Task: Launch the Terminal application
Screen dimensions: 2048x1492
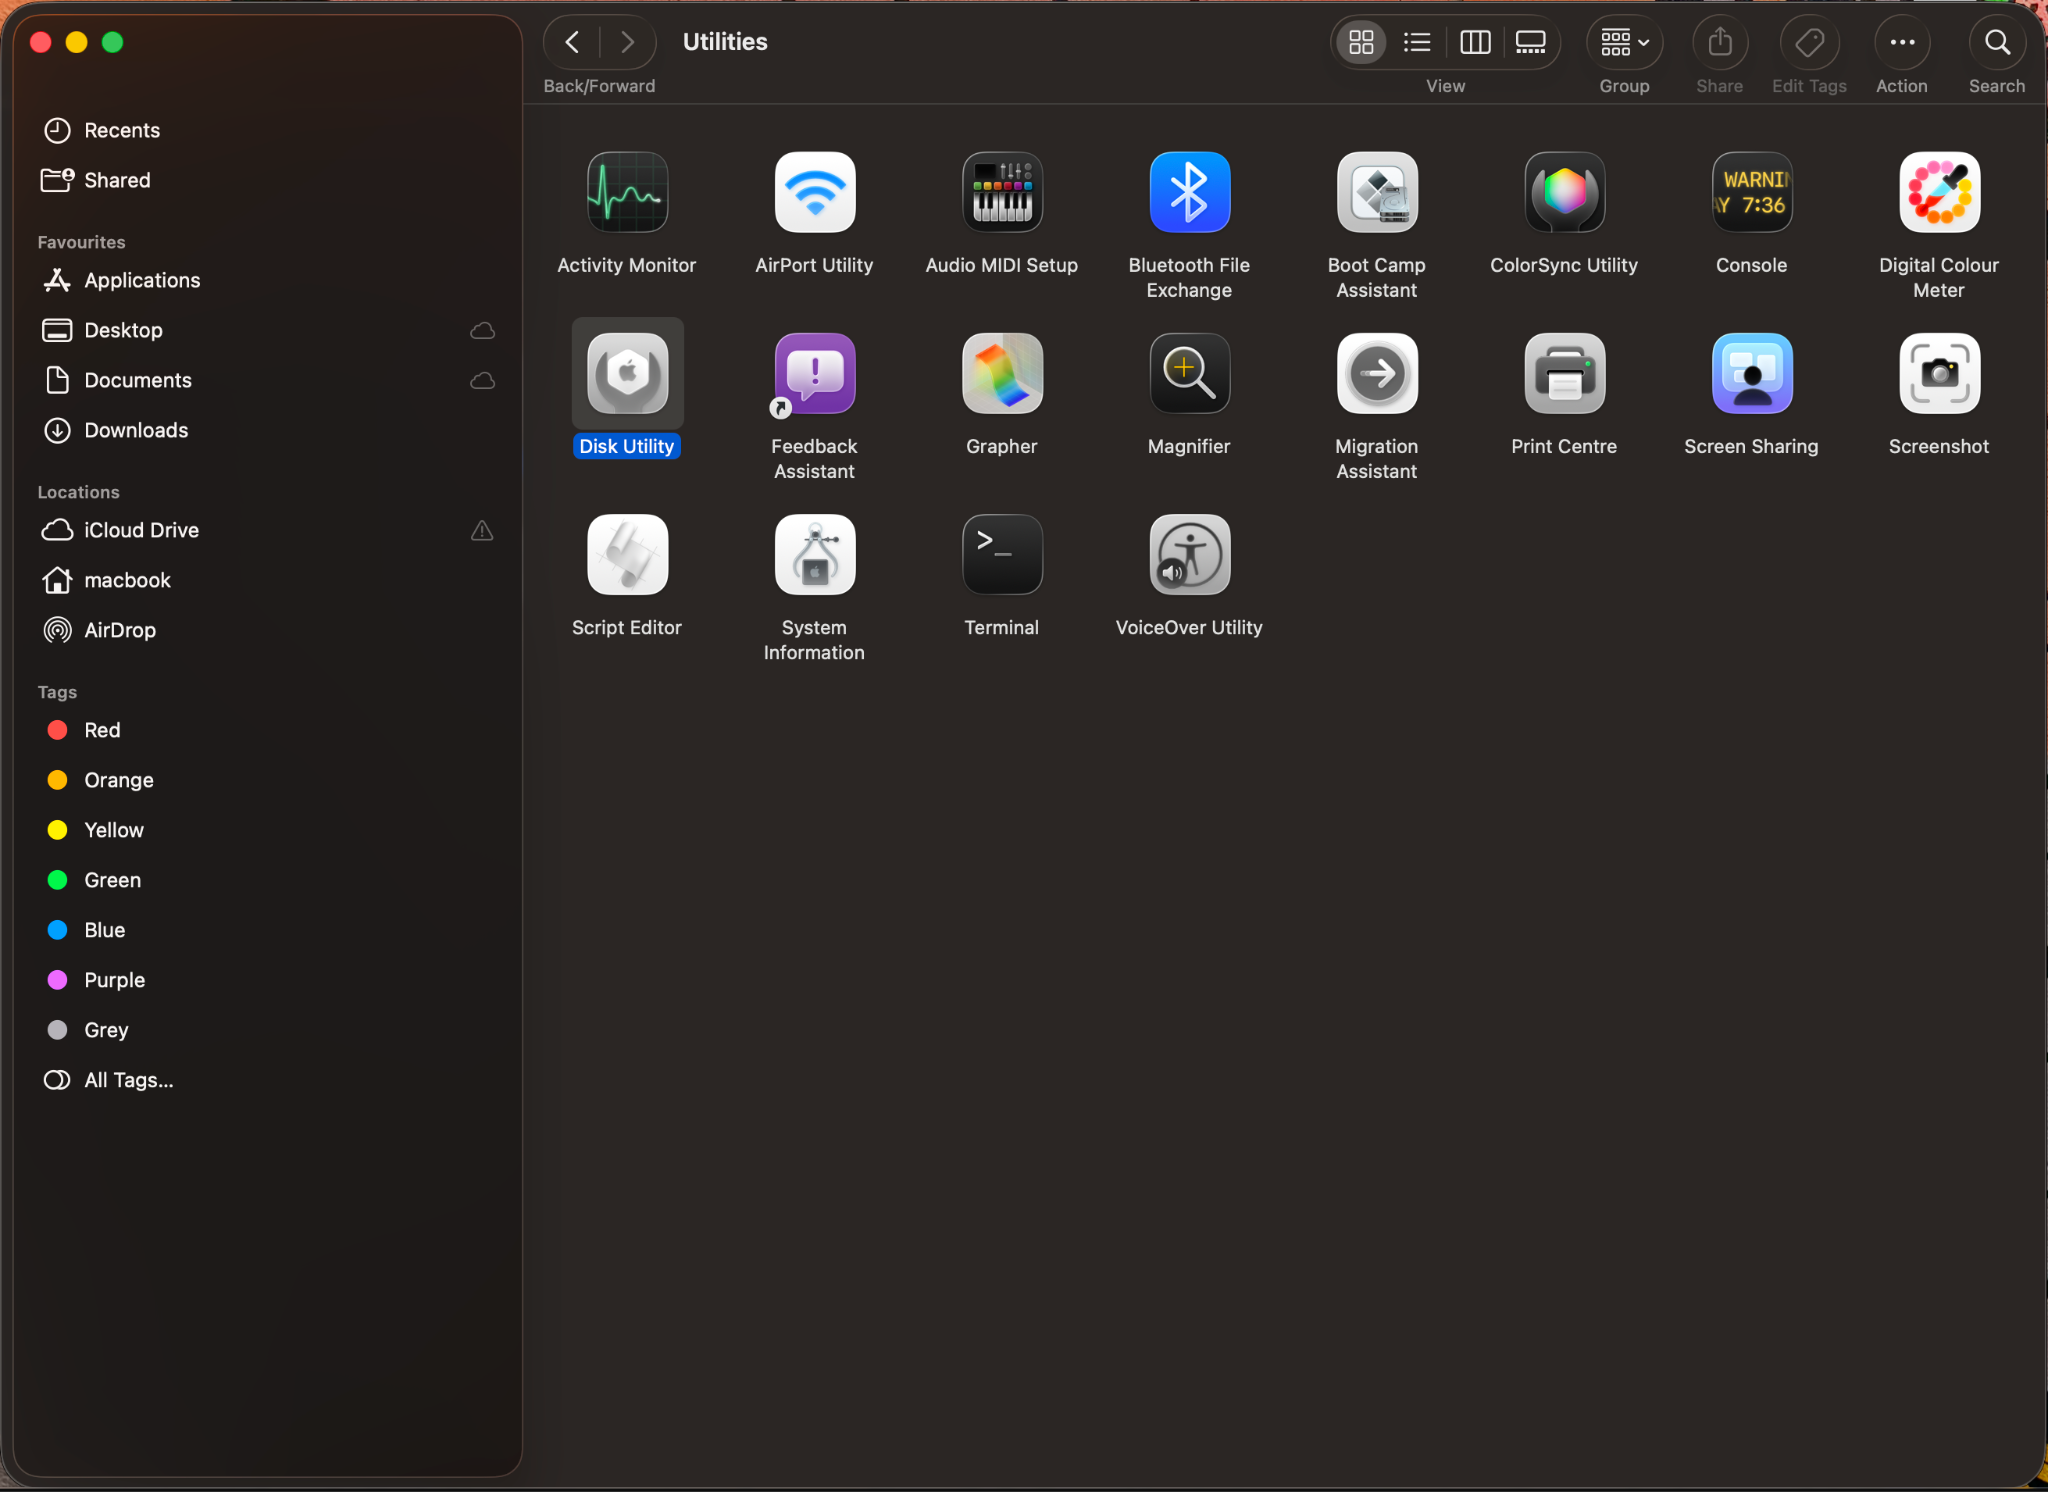Action: (x=1001, y=554)
